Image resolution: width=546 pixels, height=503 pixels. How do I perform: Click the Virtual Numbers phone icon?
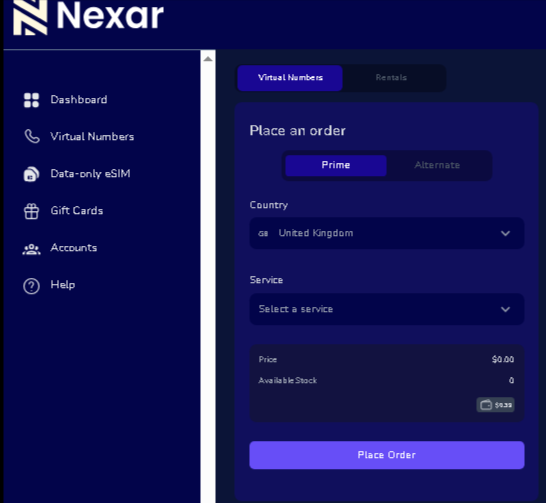click(x=32, y=136)
